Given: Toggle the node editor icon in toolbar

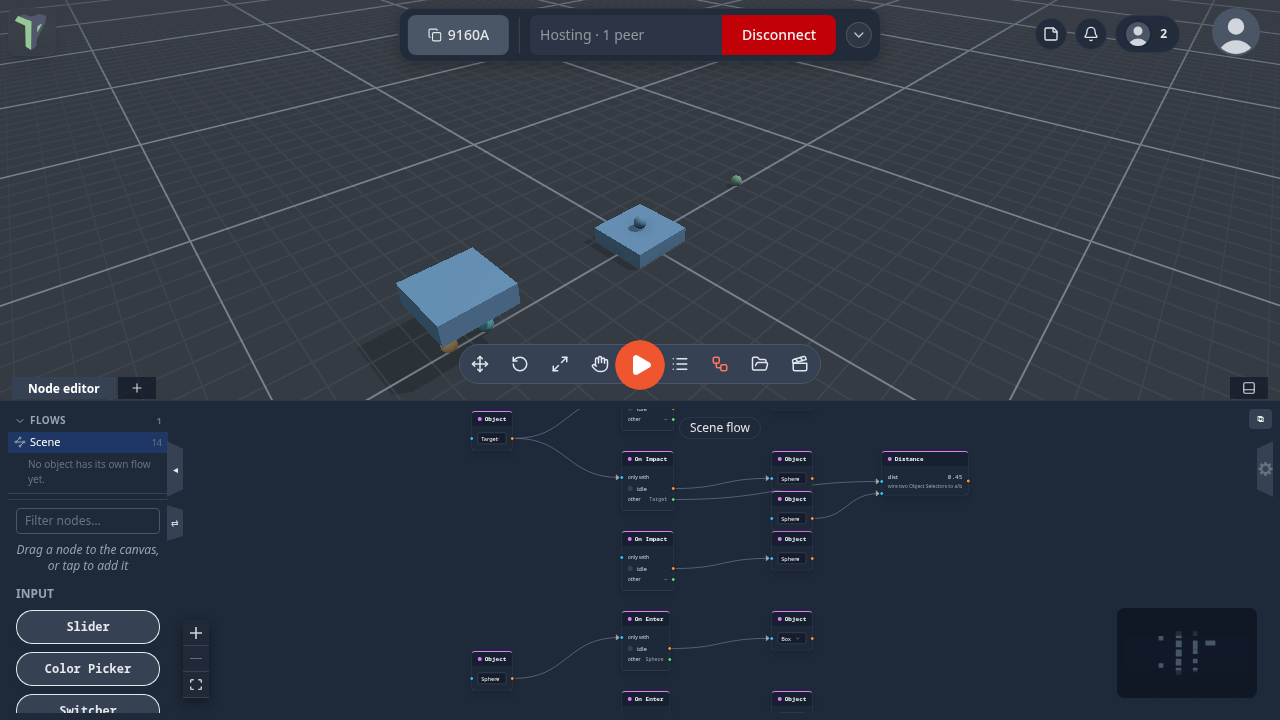Looking at the screenshot, I should [720, 364].
